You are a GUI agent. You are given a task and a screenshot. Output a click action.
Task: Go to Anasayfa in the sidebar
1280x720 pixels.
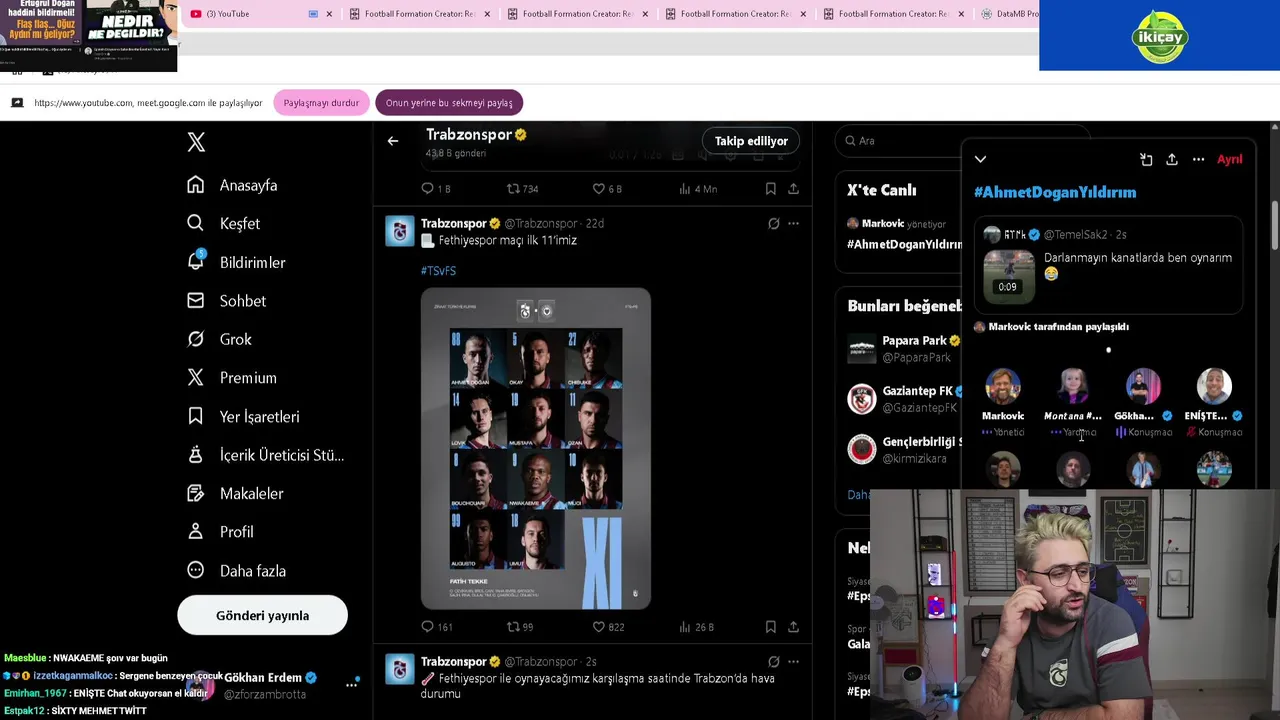[x=232, y=185]
